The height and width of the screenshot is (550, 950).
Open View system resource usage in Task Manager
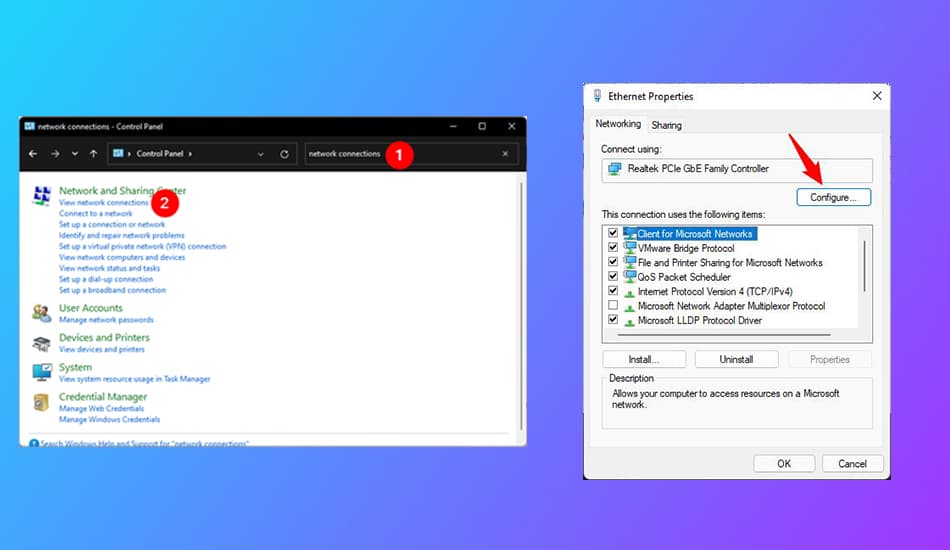tap(135, 379)
